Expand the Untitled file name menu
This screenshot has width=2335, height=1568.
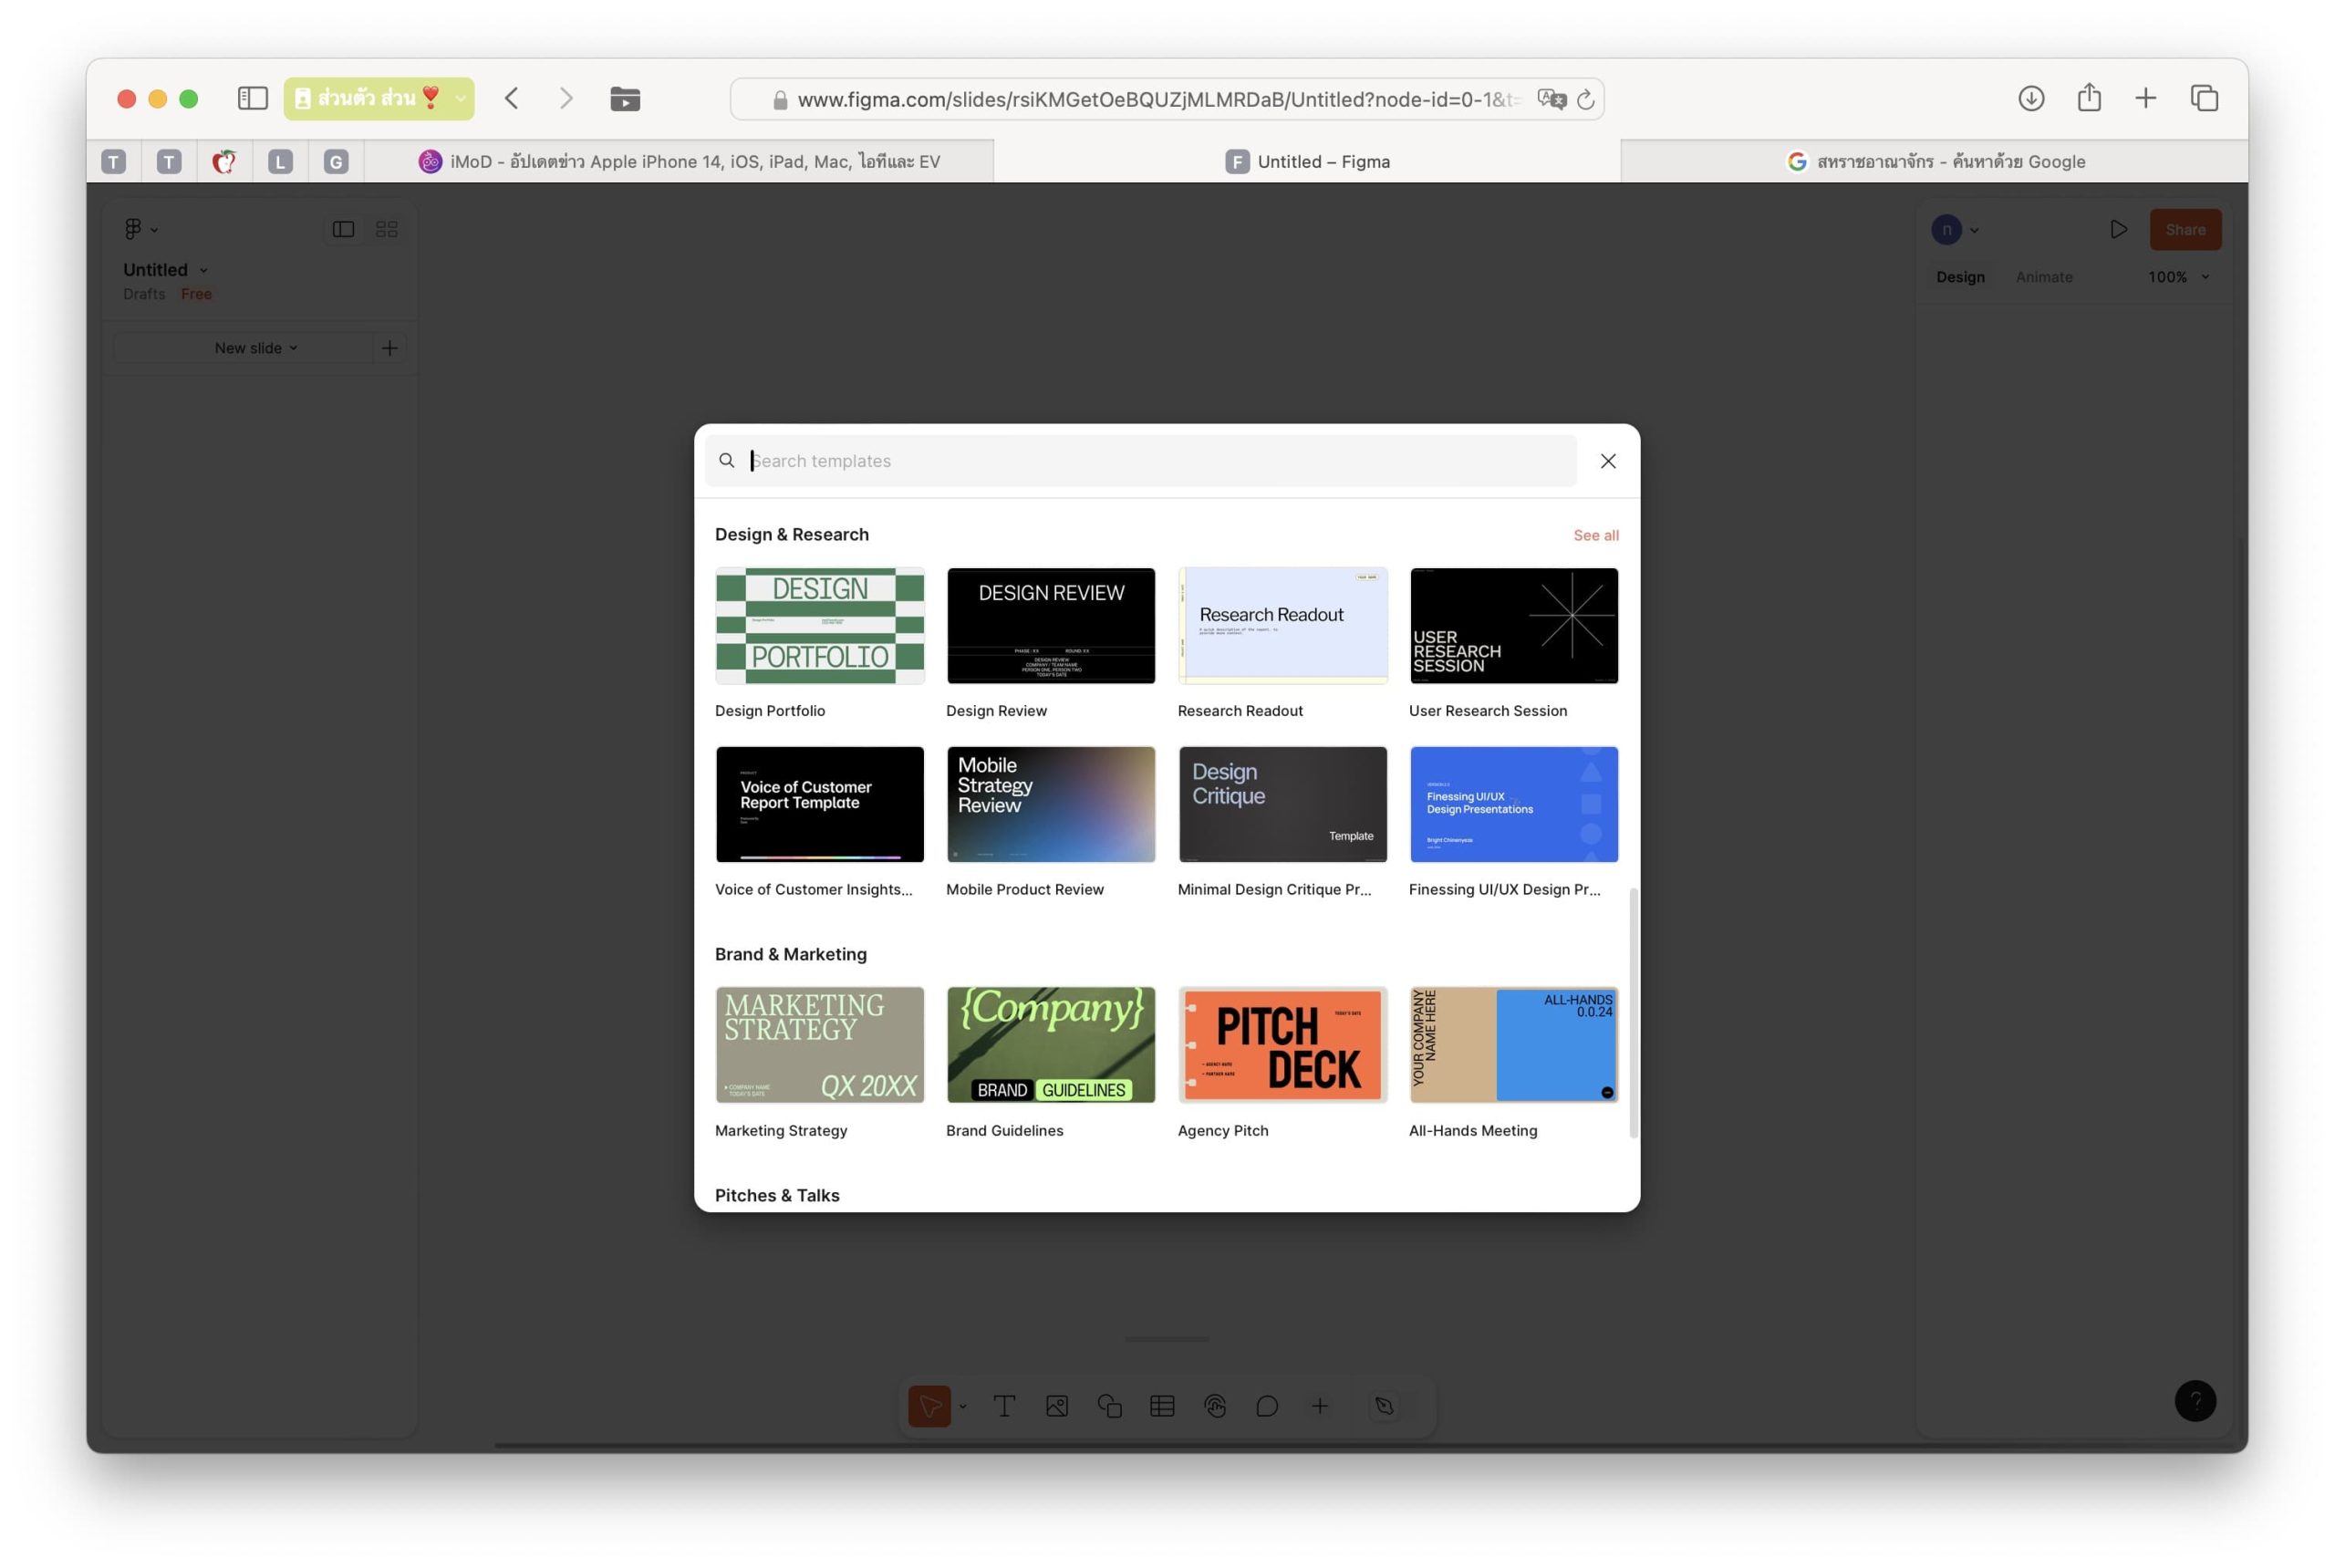[x=165, y=270]
